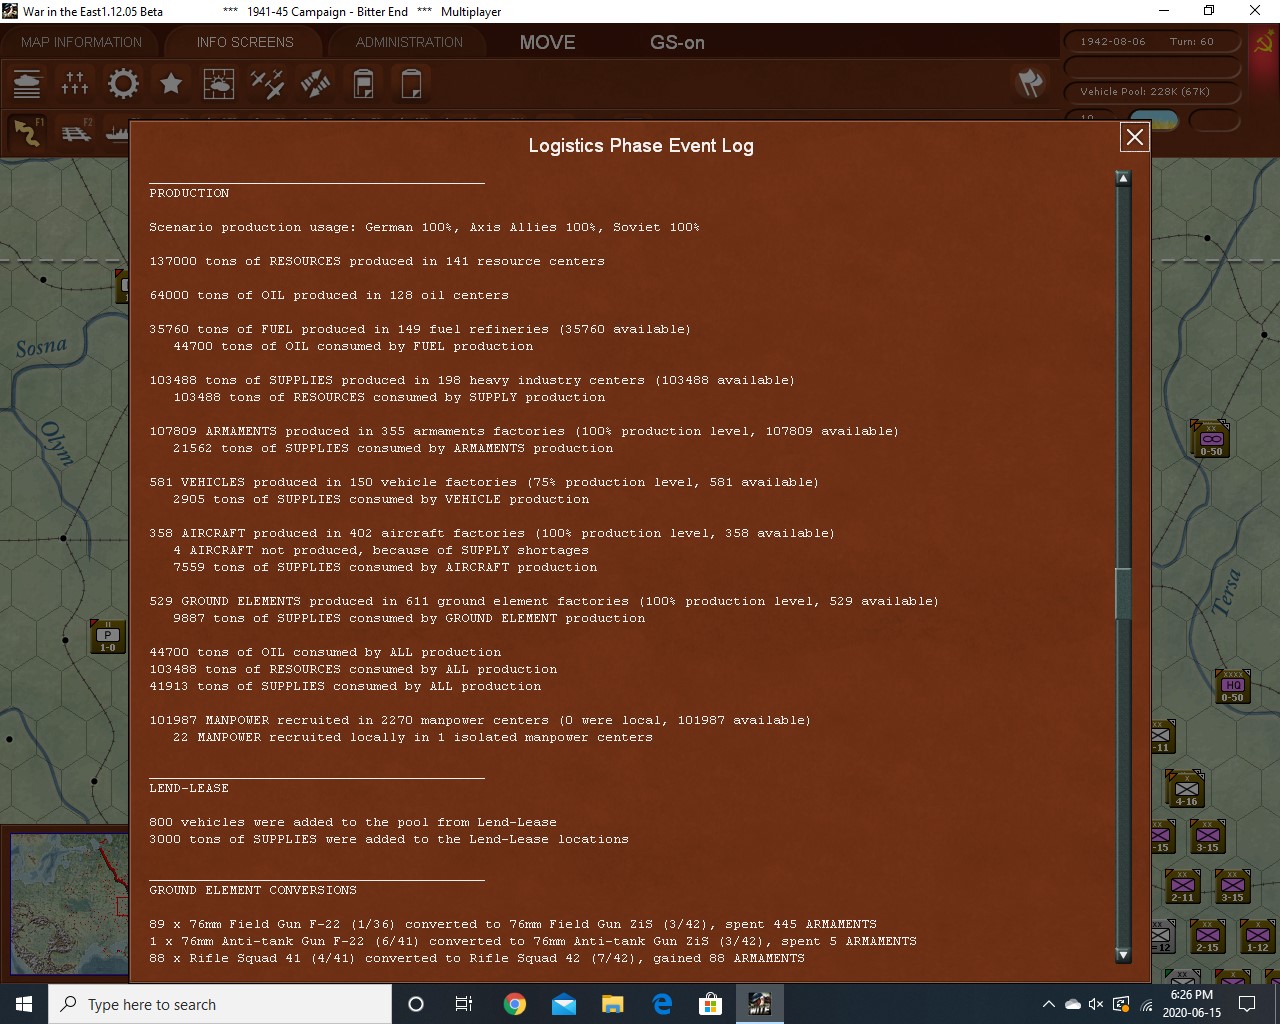Click the Soviet hammer and sickle emblem
This screenshot has height=1024, width=1280.
click(1263, 42)
